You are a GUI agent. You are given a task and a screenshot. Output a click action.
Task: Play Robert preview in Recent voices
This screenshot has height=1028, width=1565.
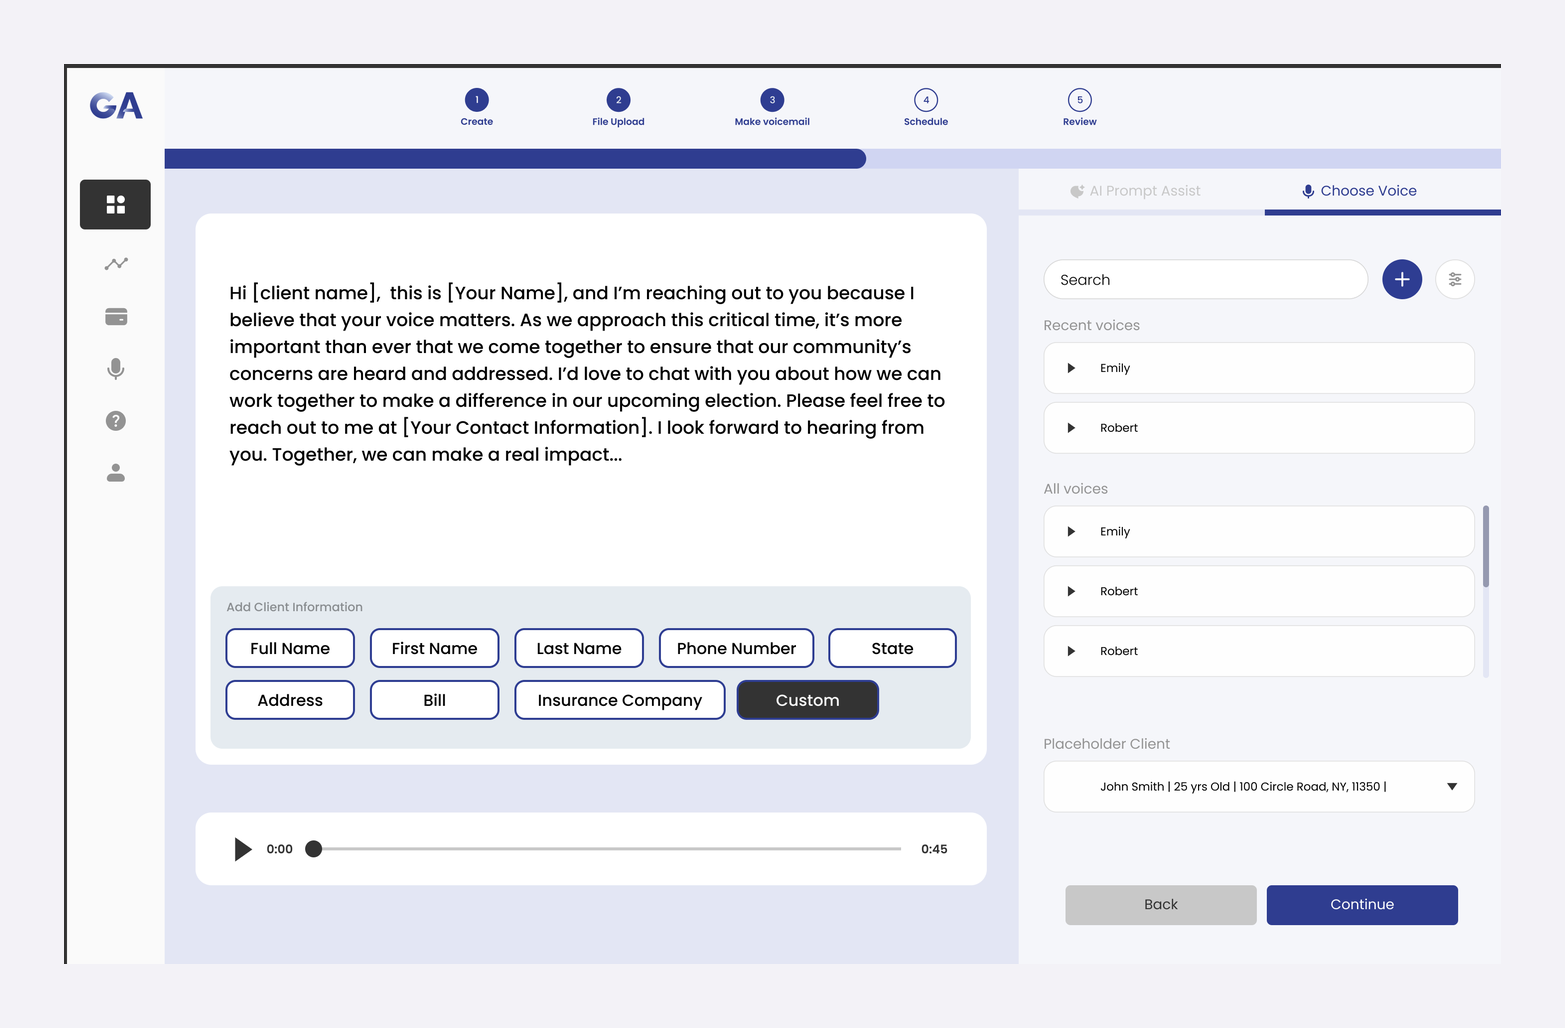pyautogui.click(x=1071, y=428)
